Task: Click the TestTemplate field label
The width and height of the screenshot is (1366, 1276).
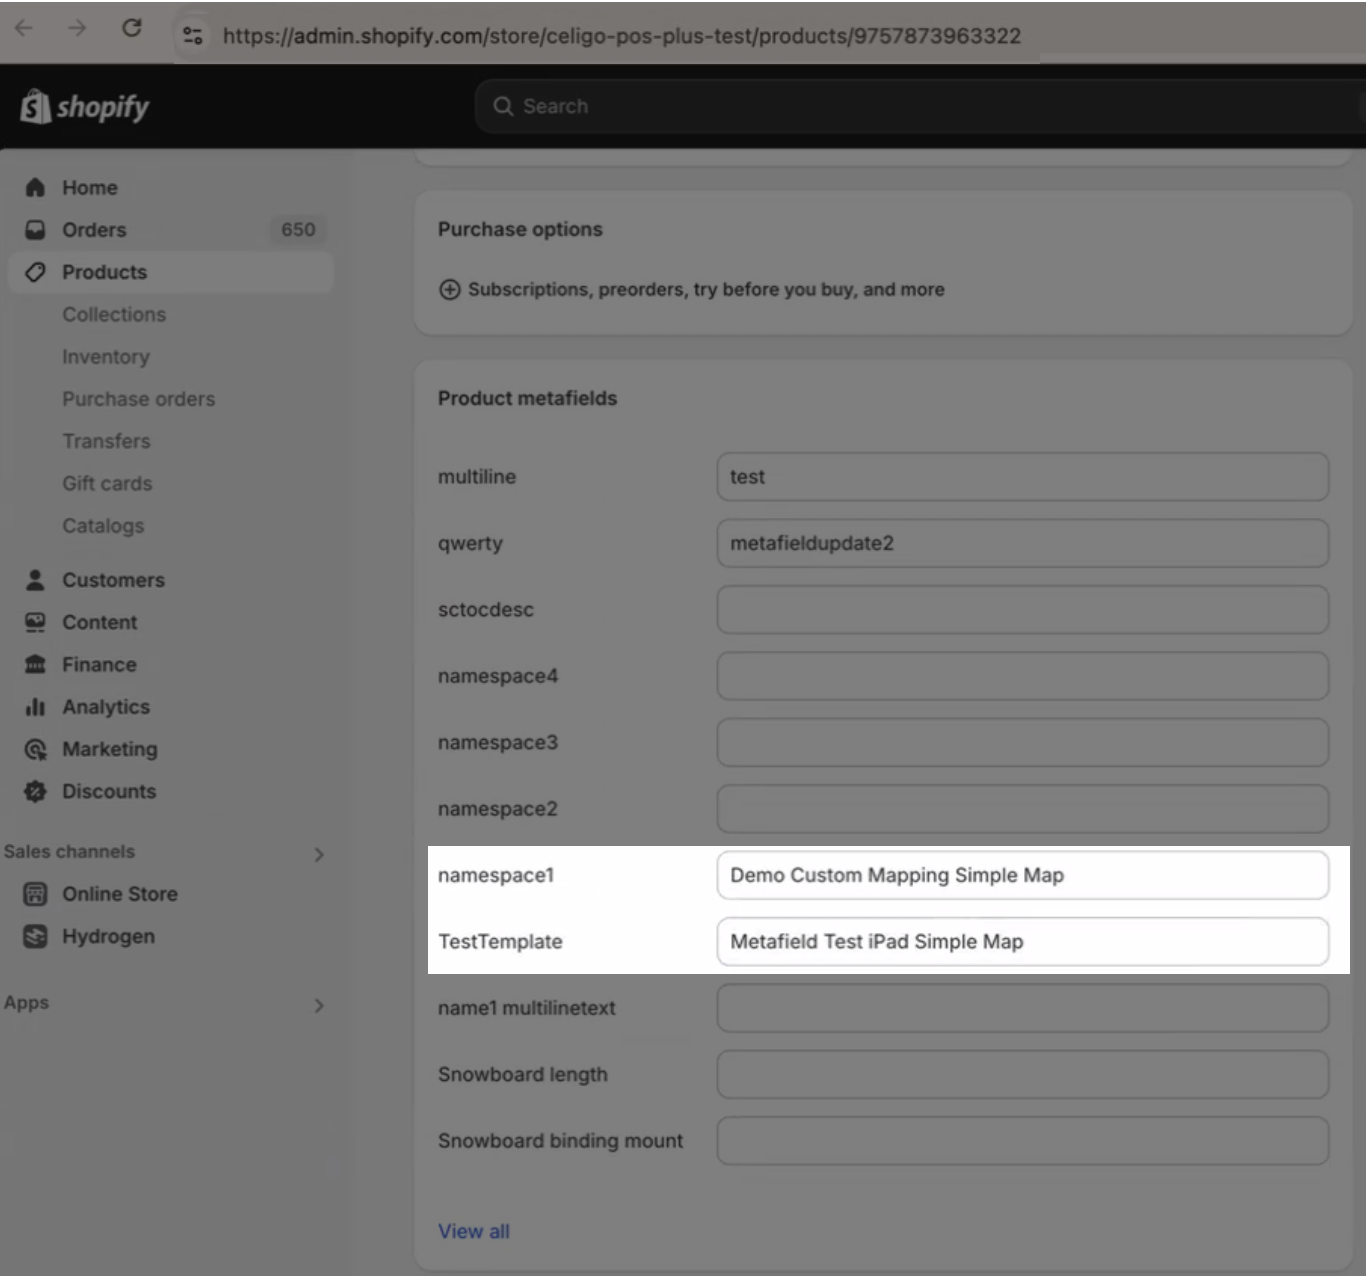Action: pos(500,941)
